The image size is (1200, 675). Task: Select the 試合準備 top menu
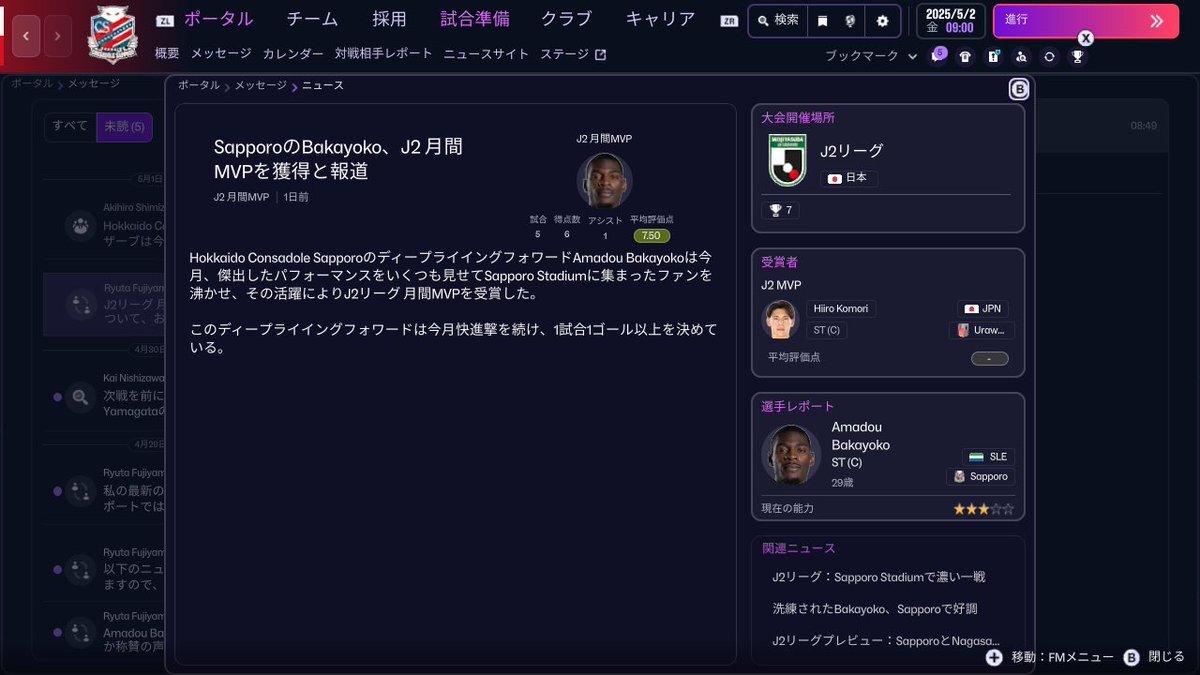click(x=474, y=19)
